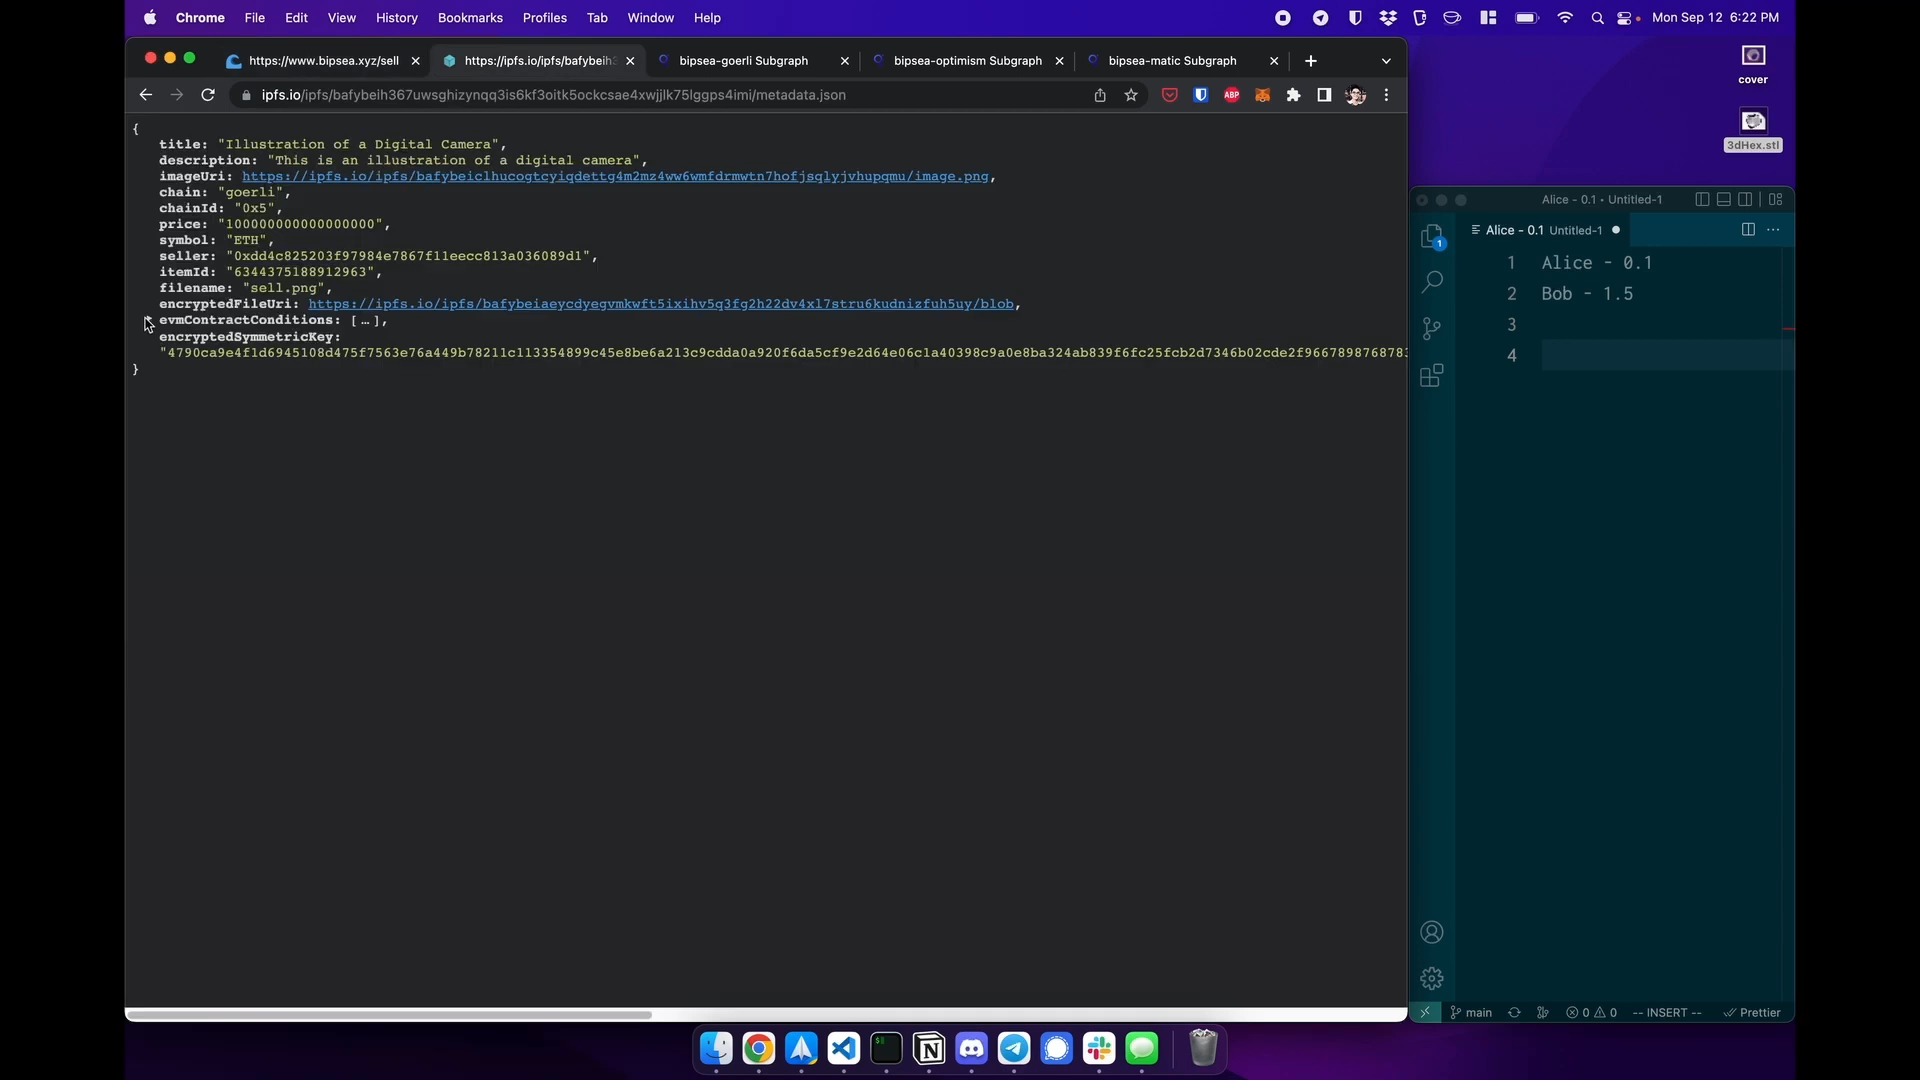Open Bookmarks menu in menu bar
This screenshot has width=1920, height=1080.
(470, 18)
